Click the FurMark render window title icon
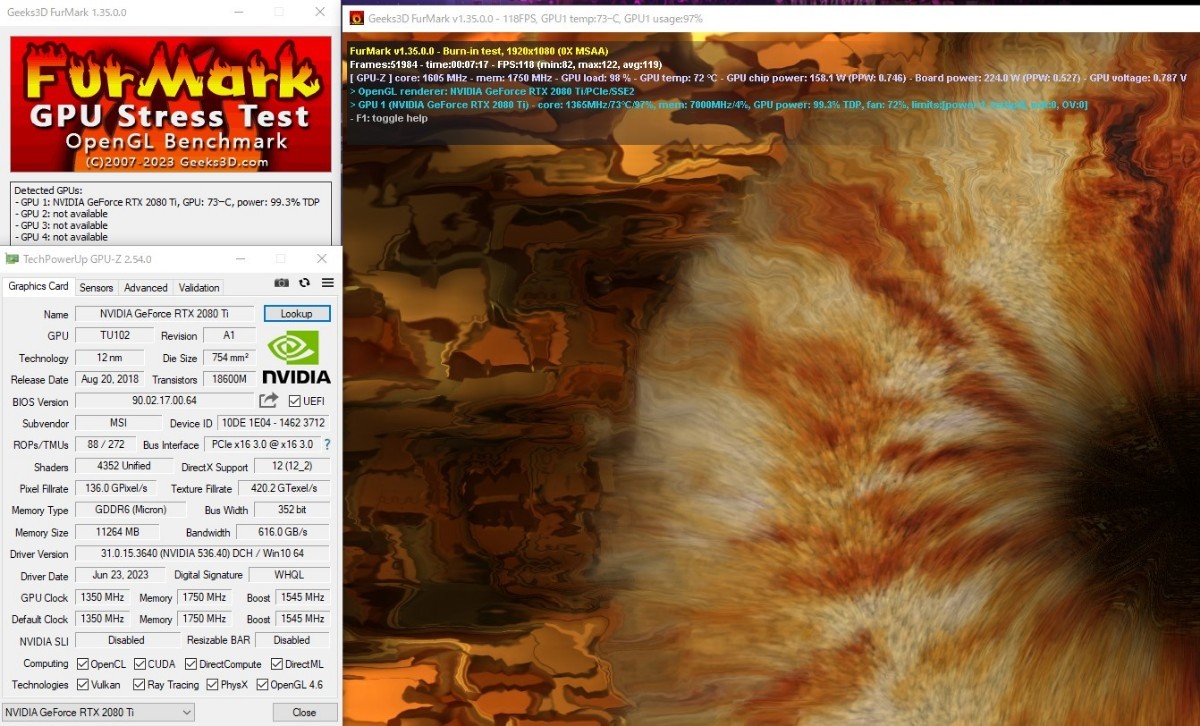The image size is (1200, 726). point(356,18)
